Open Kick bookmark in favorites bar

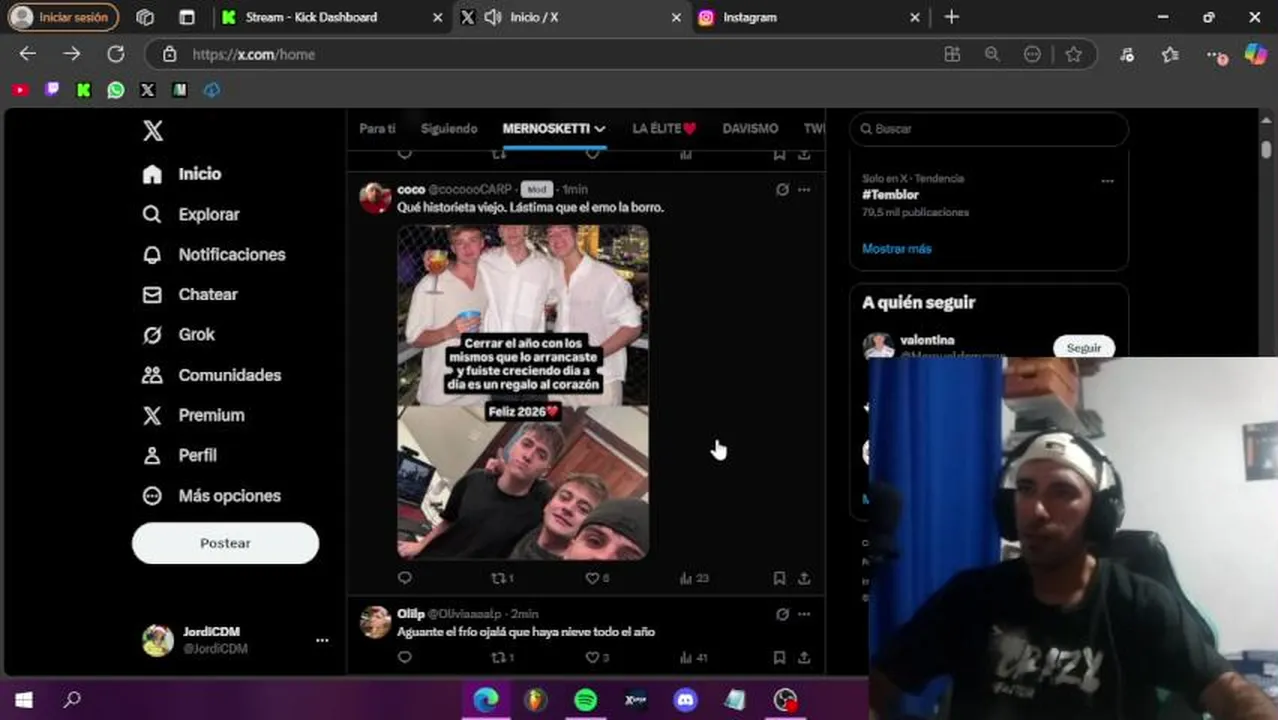point(84,90)
